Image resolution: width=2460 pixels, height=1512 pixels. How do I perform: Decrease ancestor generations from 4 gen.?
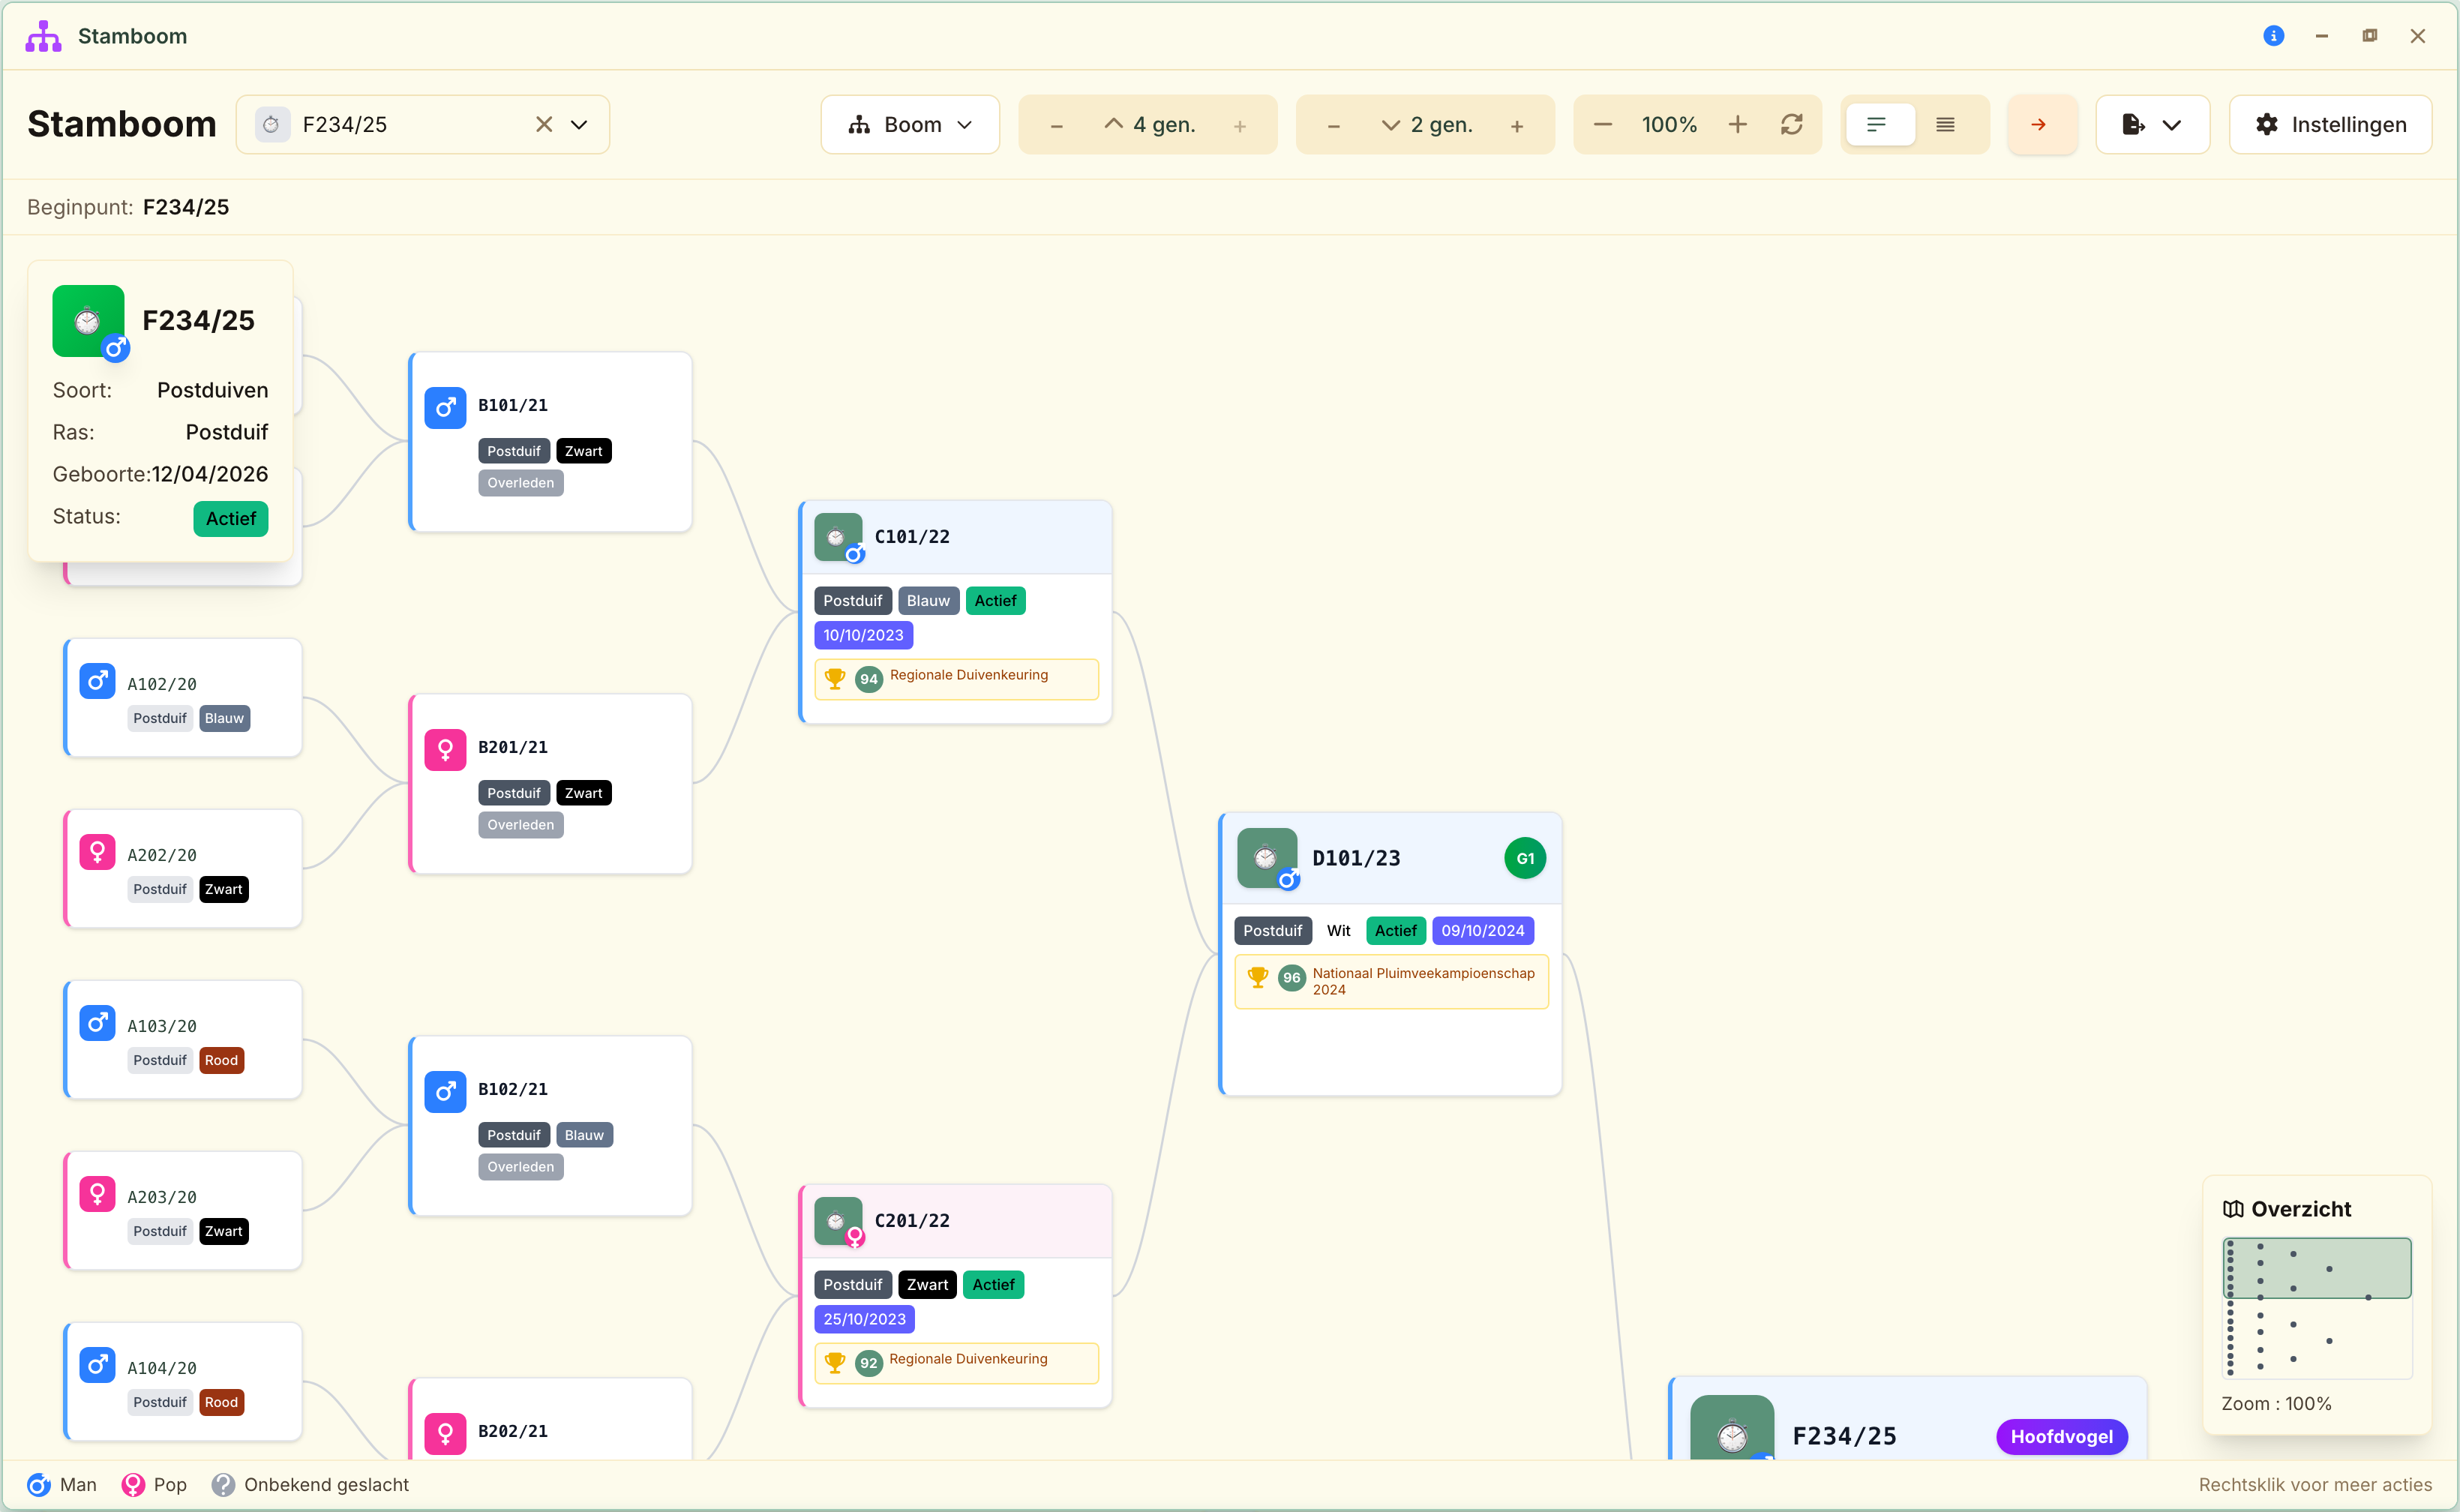(x=1056, y=125)
